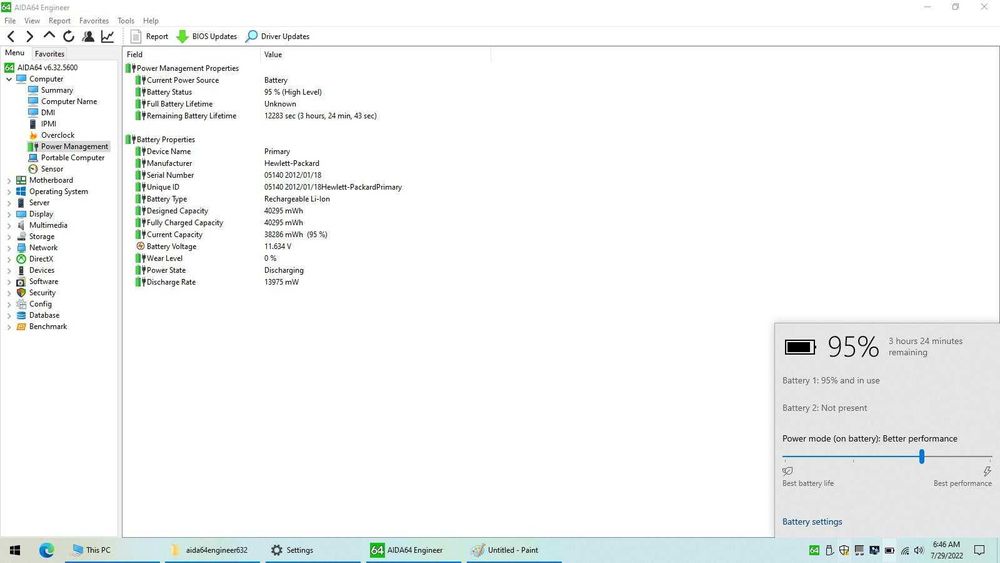Go forward with the right arrow toolbar icon
Image resolution: width=1000 pixels, height=563 pixels.
click(x=29, y=36)
